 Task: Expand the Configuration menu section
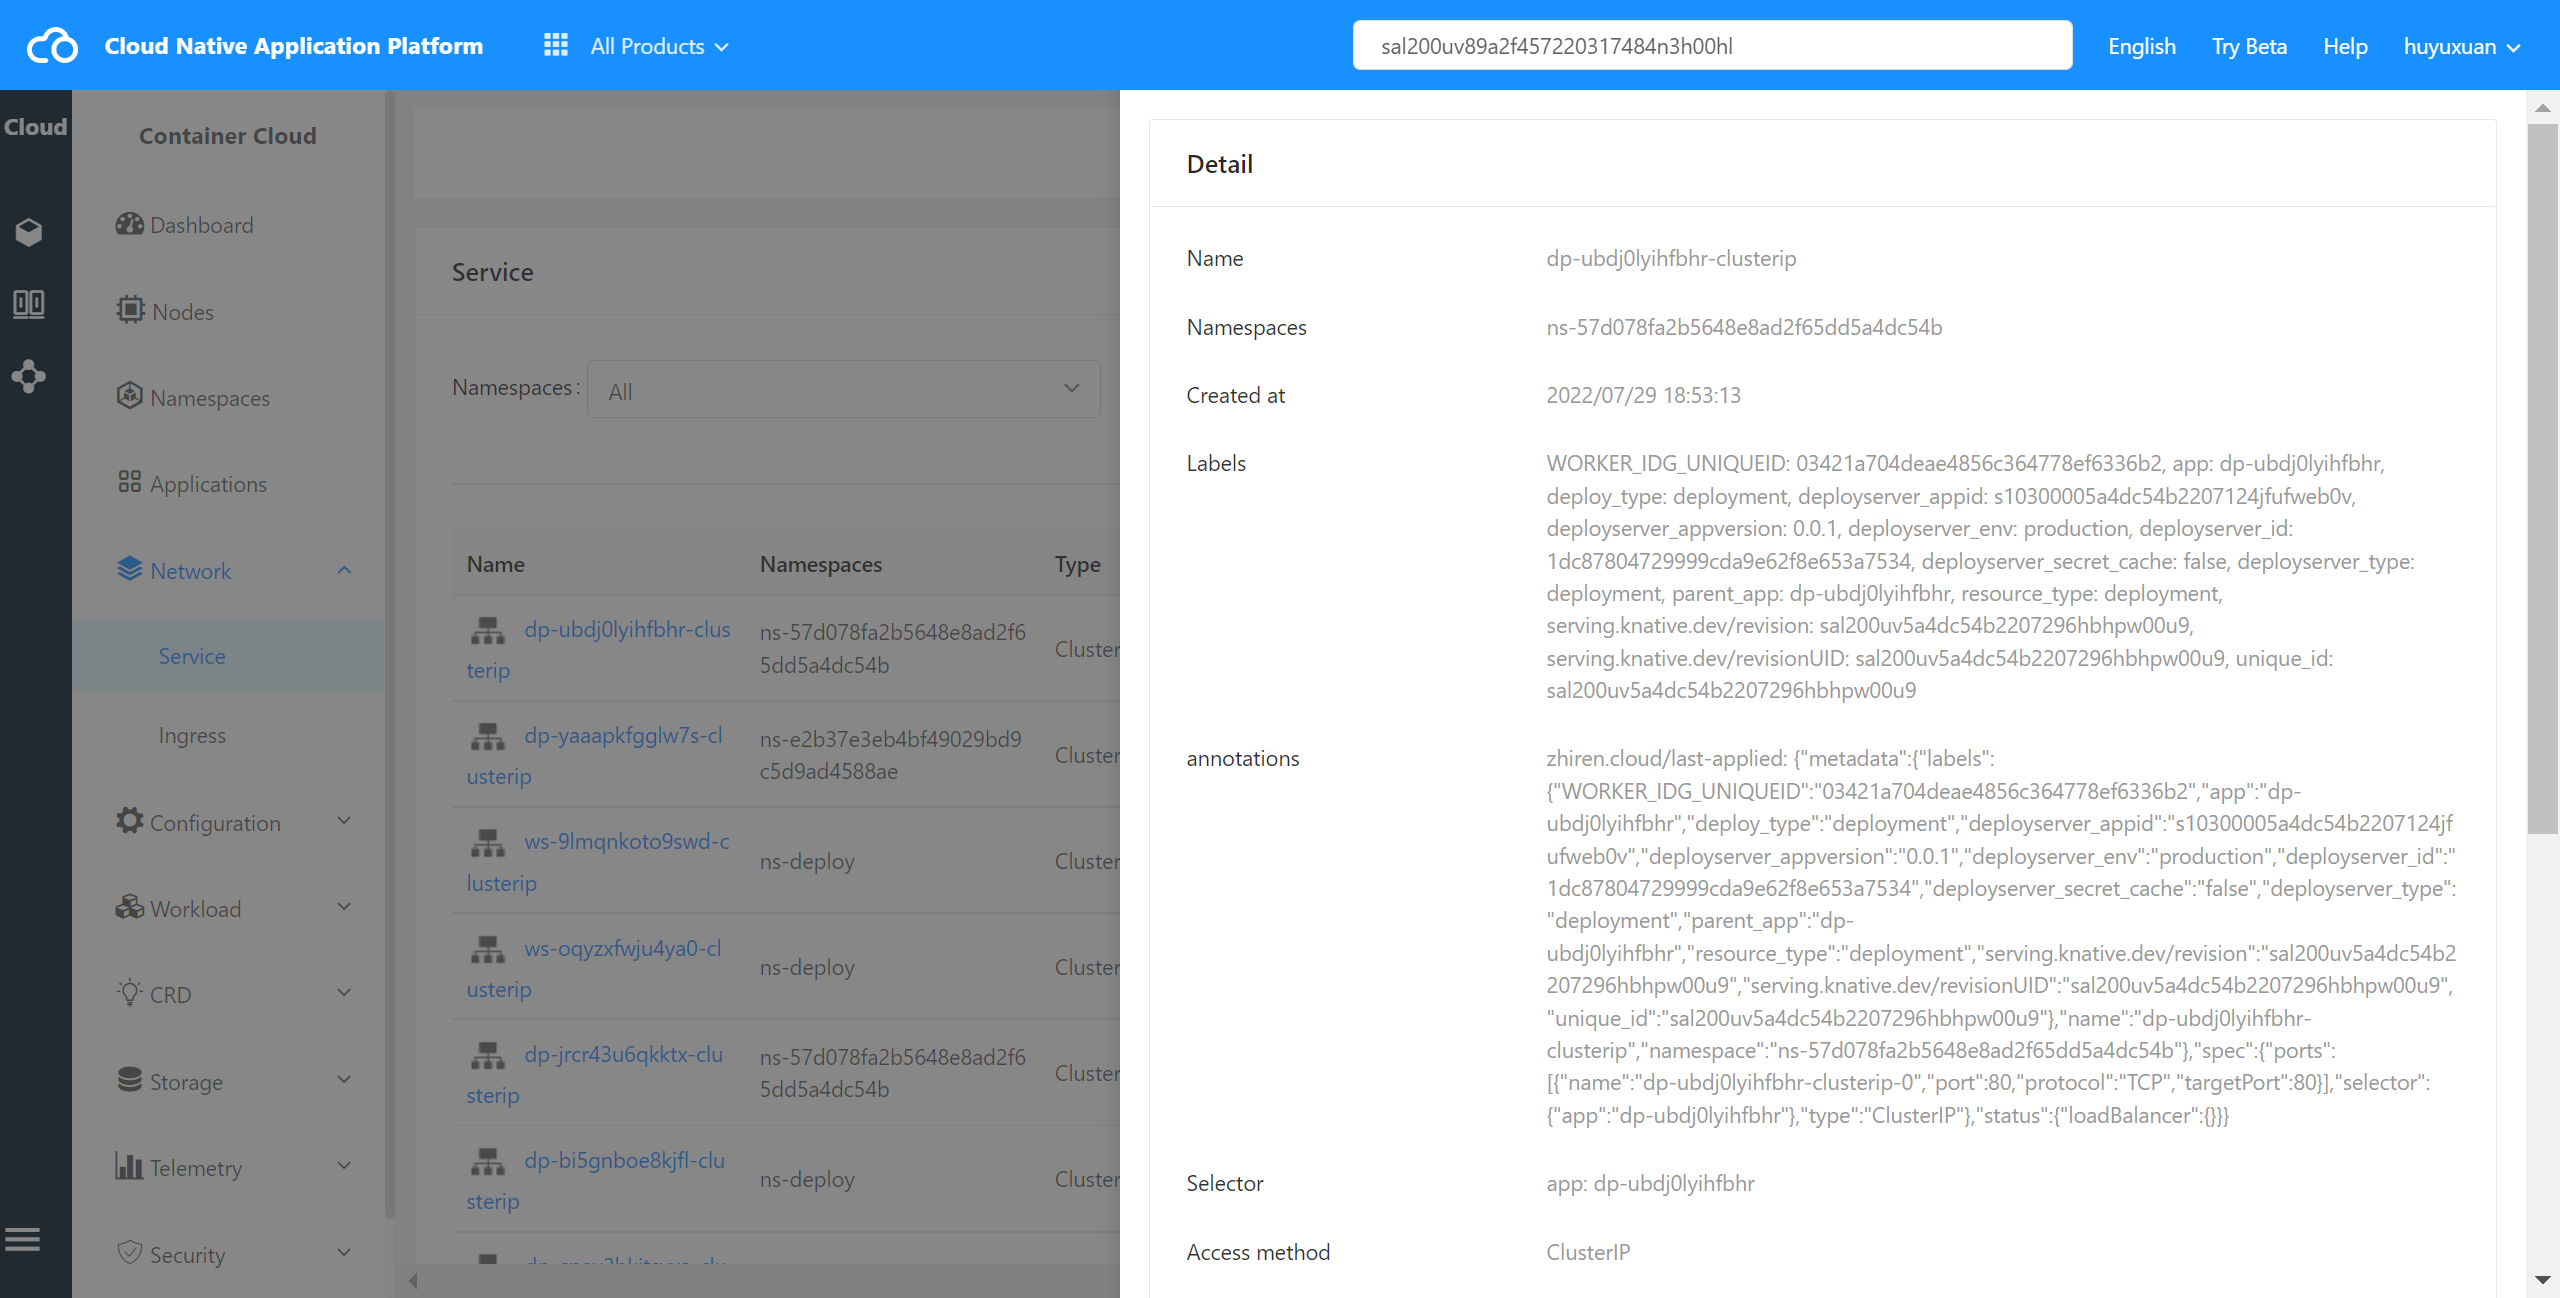click(345, 822)
